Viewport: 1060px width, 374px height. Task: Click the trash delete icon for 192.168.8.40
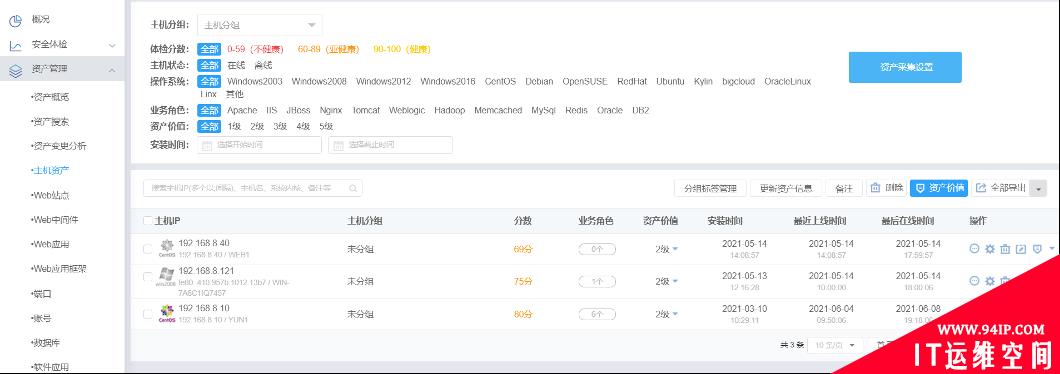coord(1005,249)
